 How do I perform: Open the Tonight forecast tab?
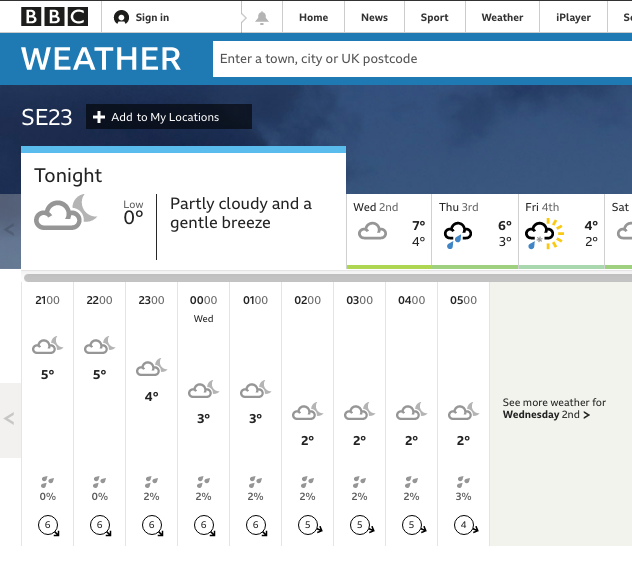pos(183,210)
